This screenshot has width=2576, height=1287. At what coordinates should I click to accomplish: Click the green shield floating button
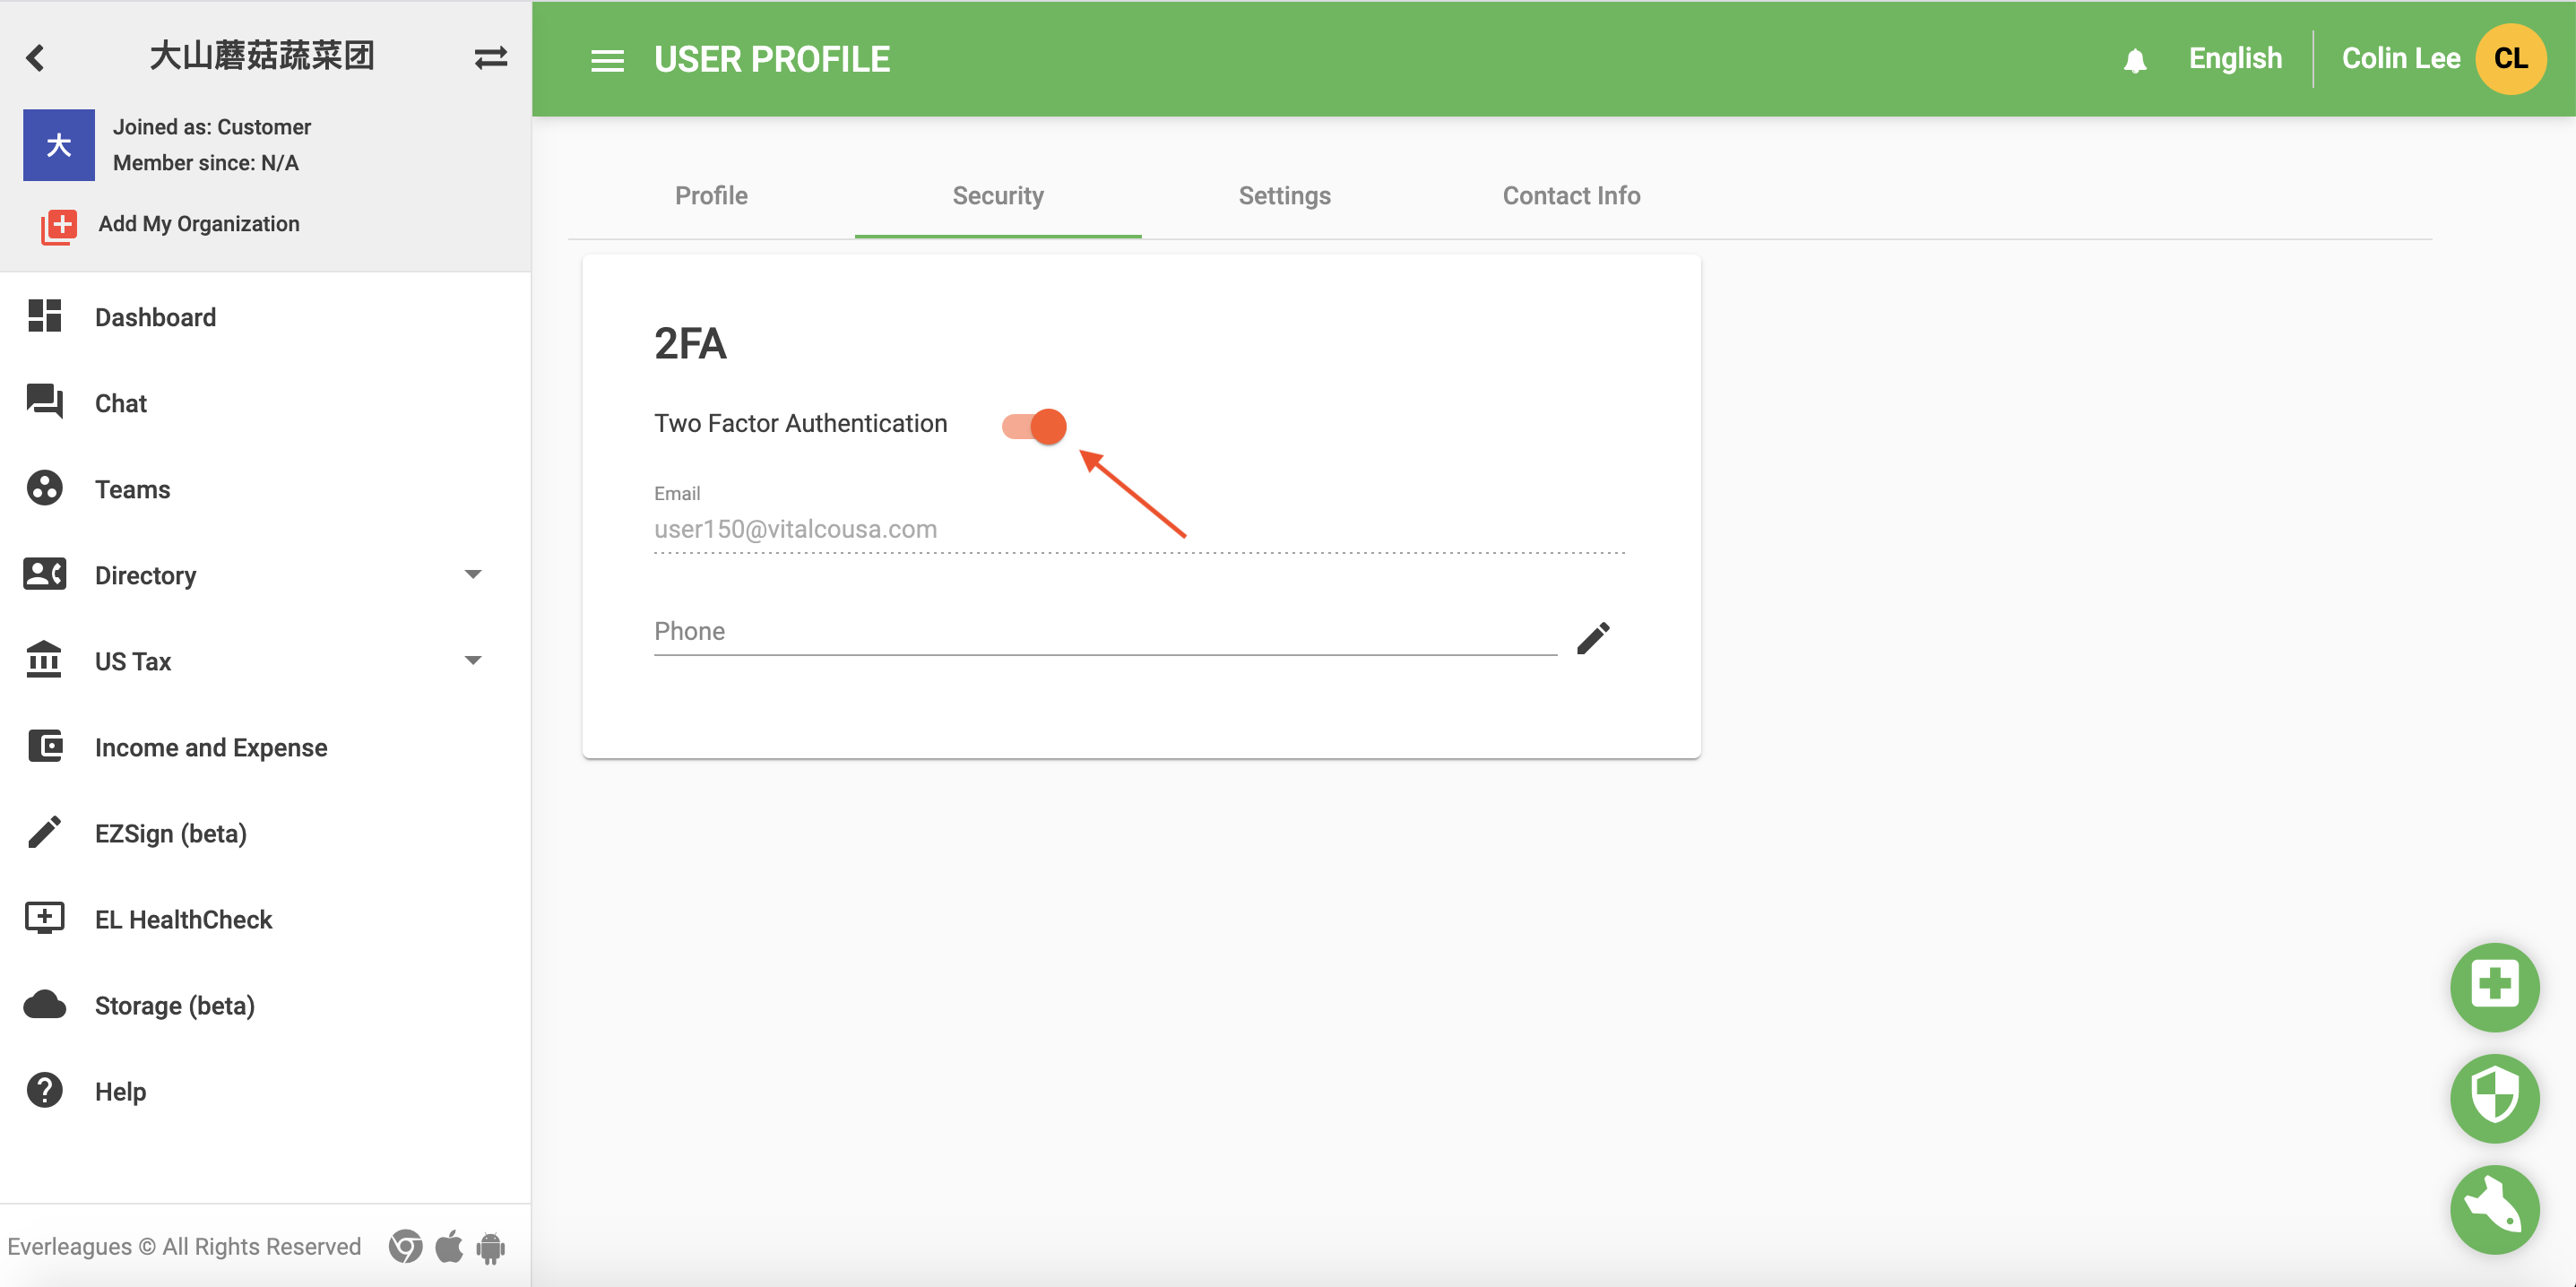click(2494, 1097)
